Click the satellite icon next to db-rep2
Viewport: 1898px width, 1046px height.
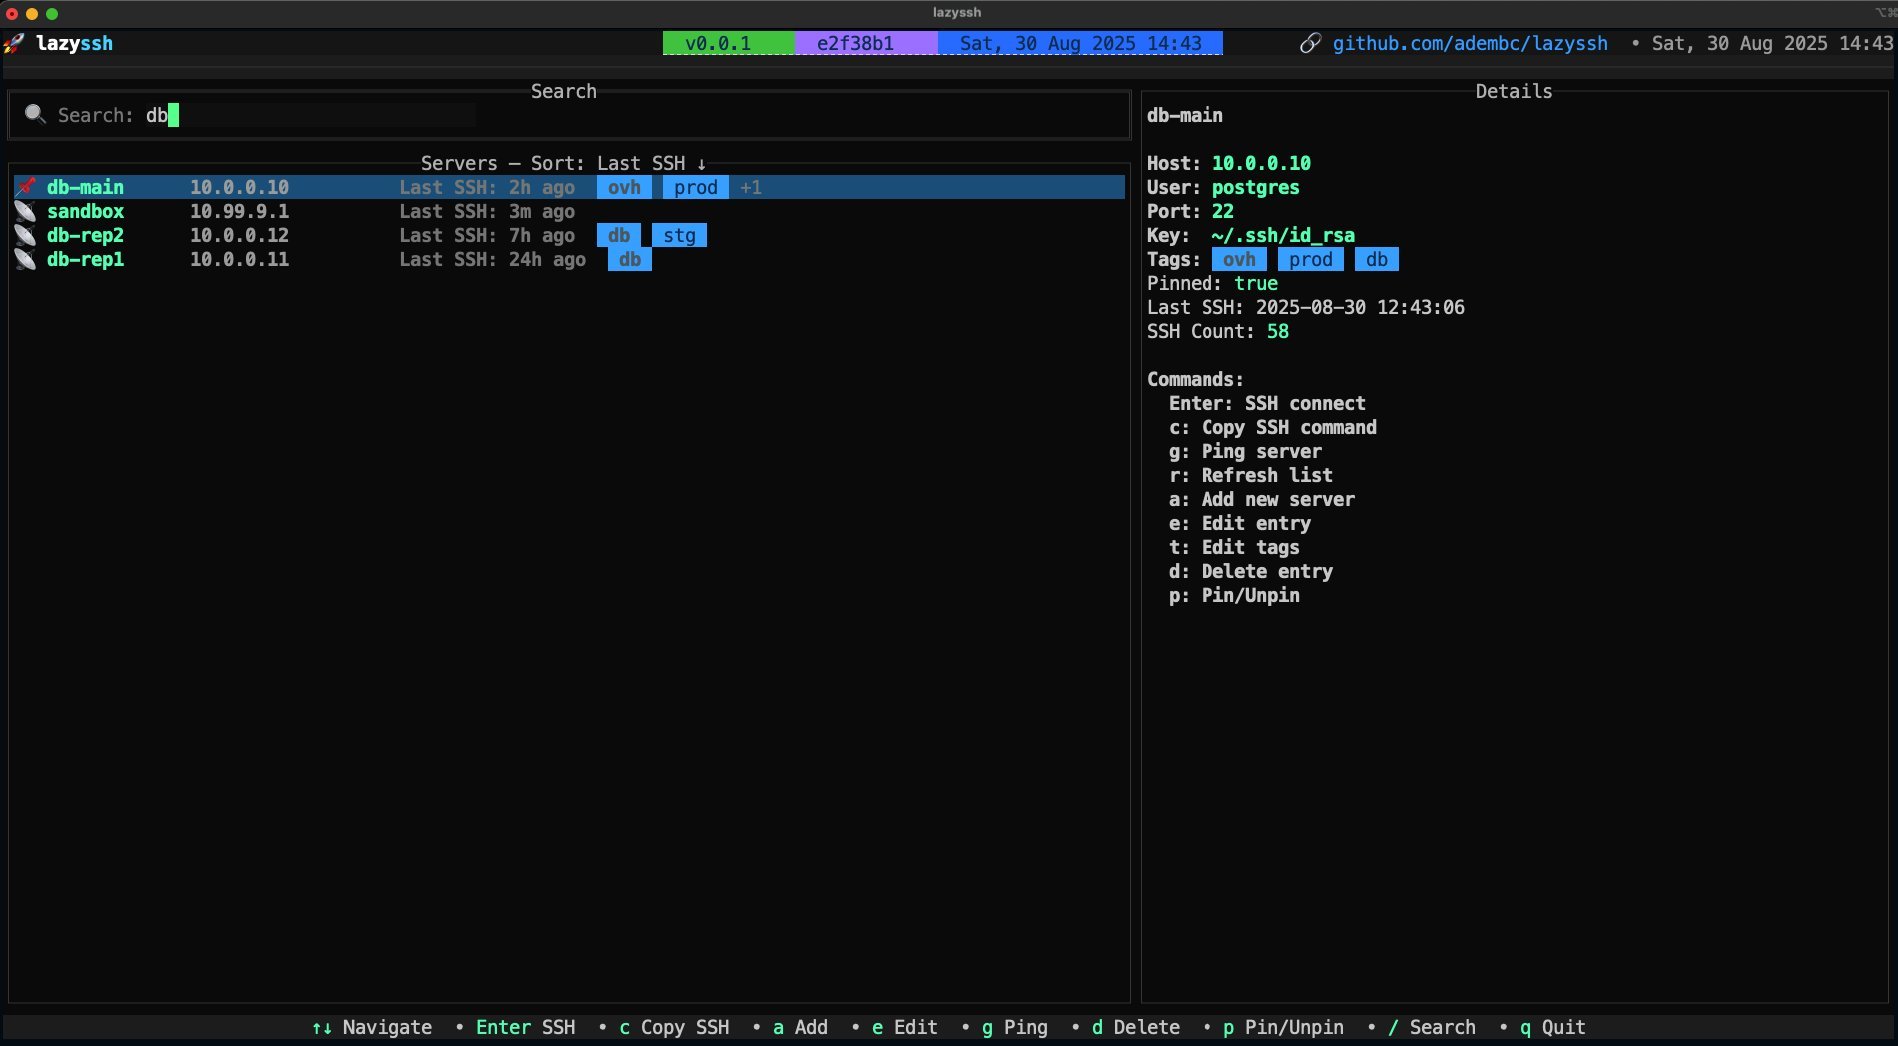click(26, 235)
